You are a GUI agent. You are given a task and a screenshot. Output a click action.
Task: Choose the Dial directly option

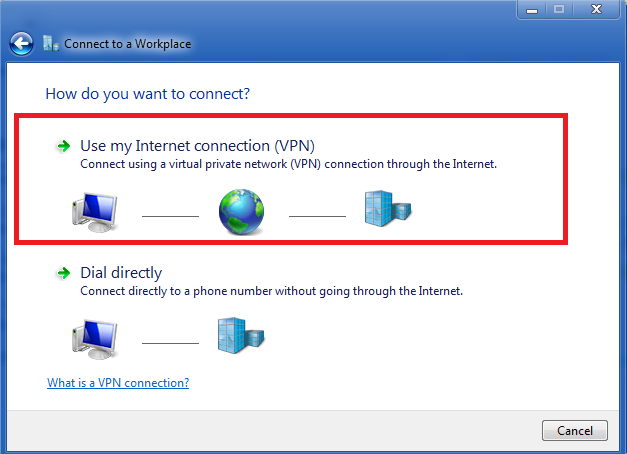(121, 273)
